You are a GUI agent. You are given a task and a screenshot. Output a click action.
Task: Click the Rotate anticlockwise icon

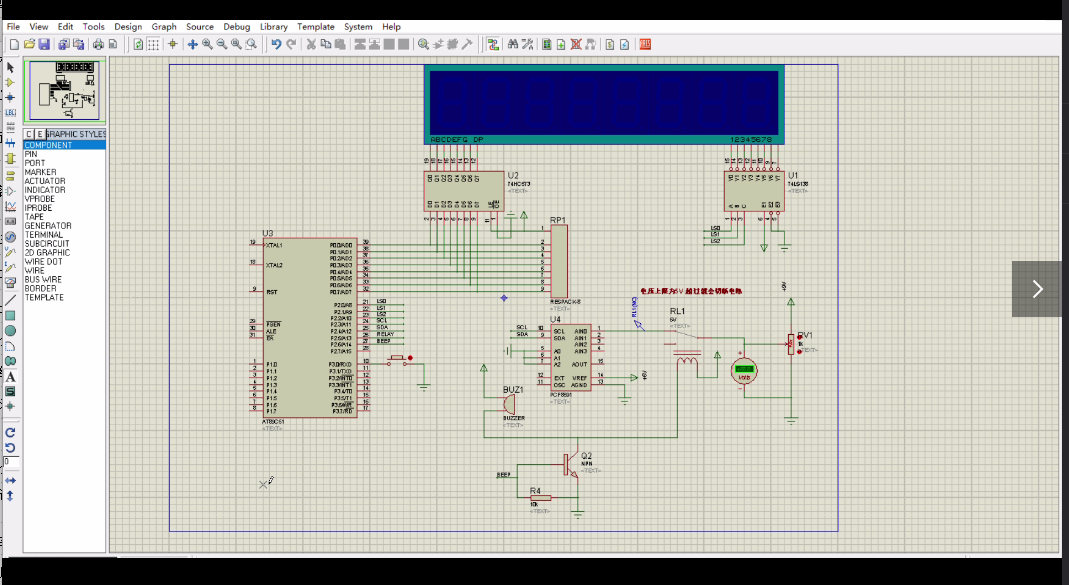[10, 448]
